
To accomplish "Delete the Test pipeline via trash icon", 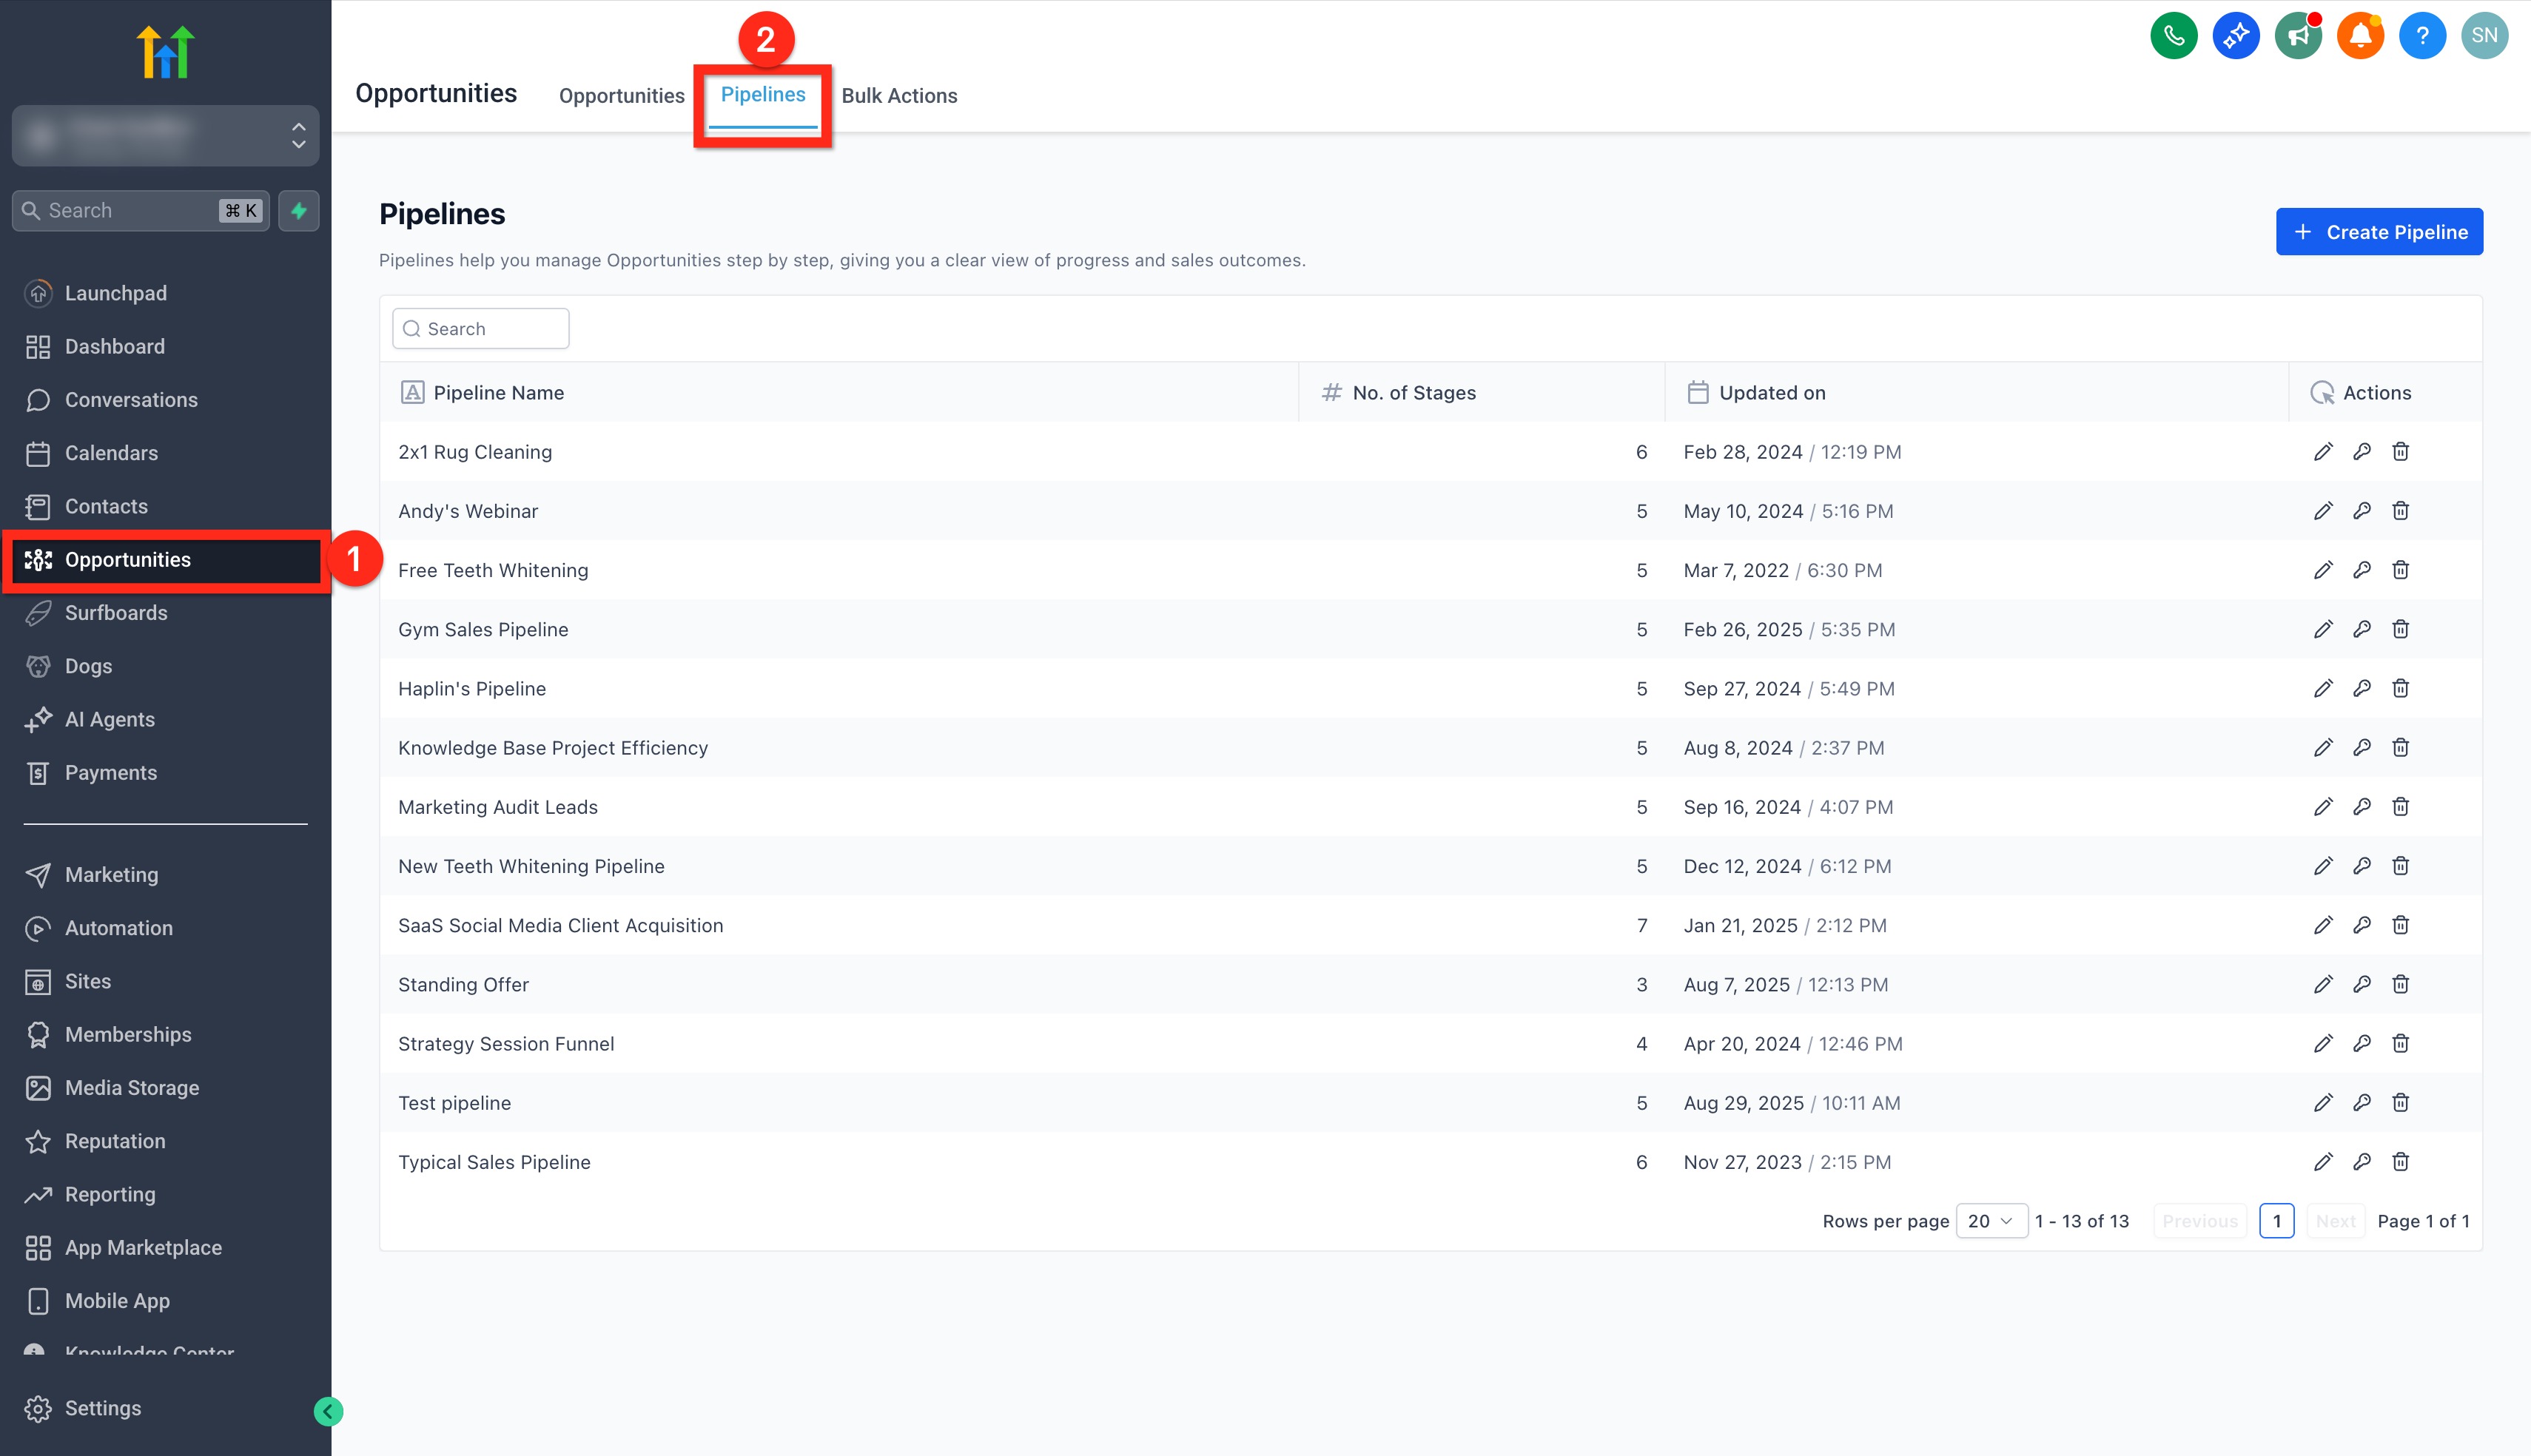I will click(2399, 1102).
